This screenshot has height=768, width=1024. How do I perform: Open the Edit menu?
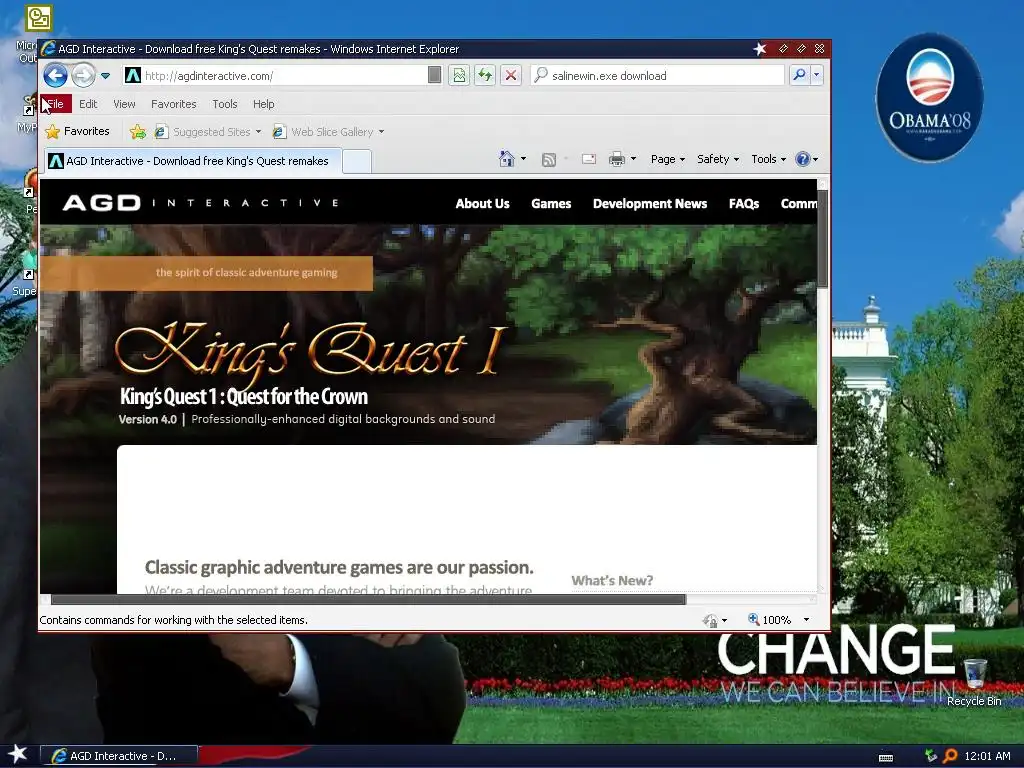pos(88,104)
